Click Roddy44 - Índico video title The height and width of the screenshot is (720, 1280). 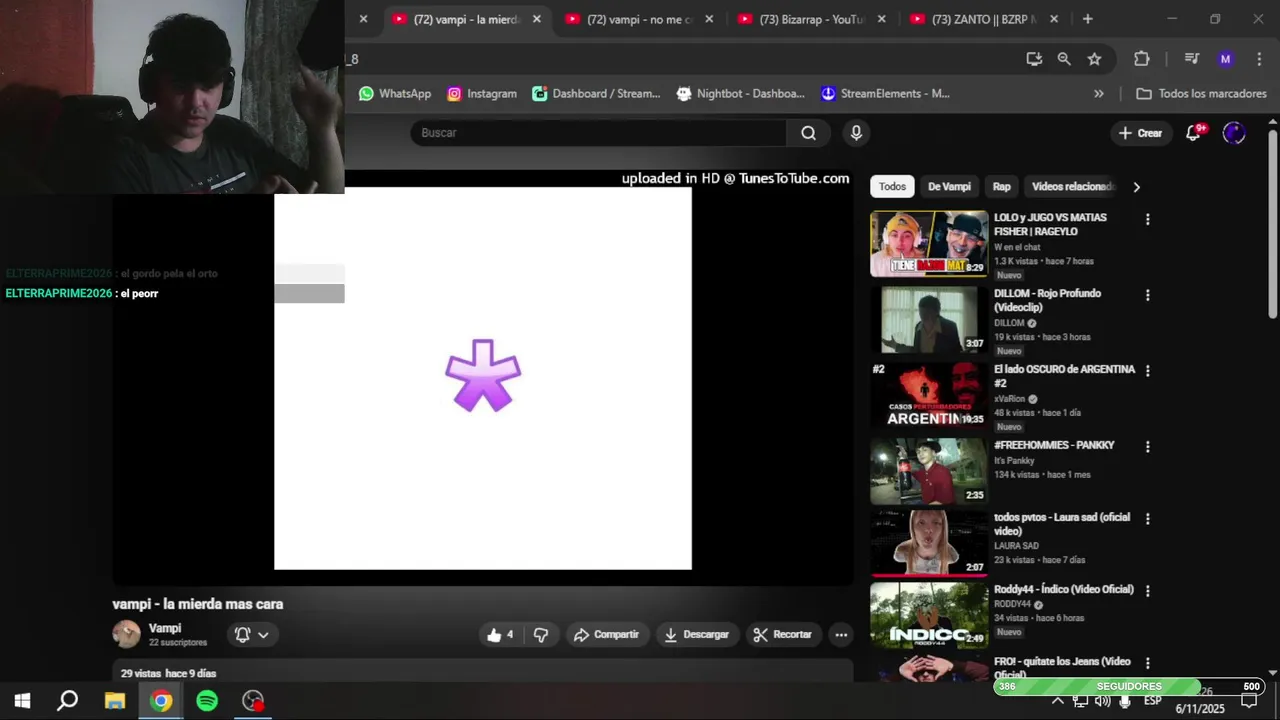pos(1064,589)
